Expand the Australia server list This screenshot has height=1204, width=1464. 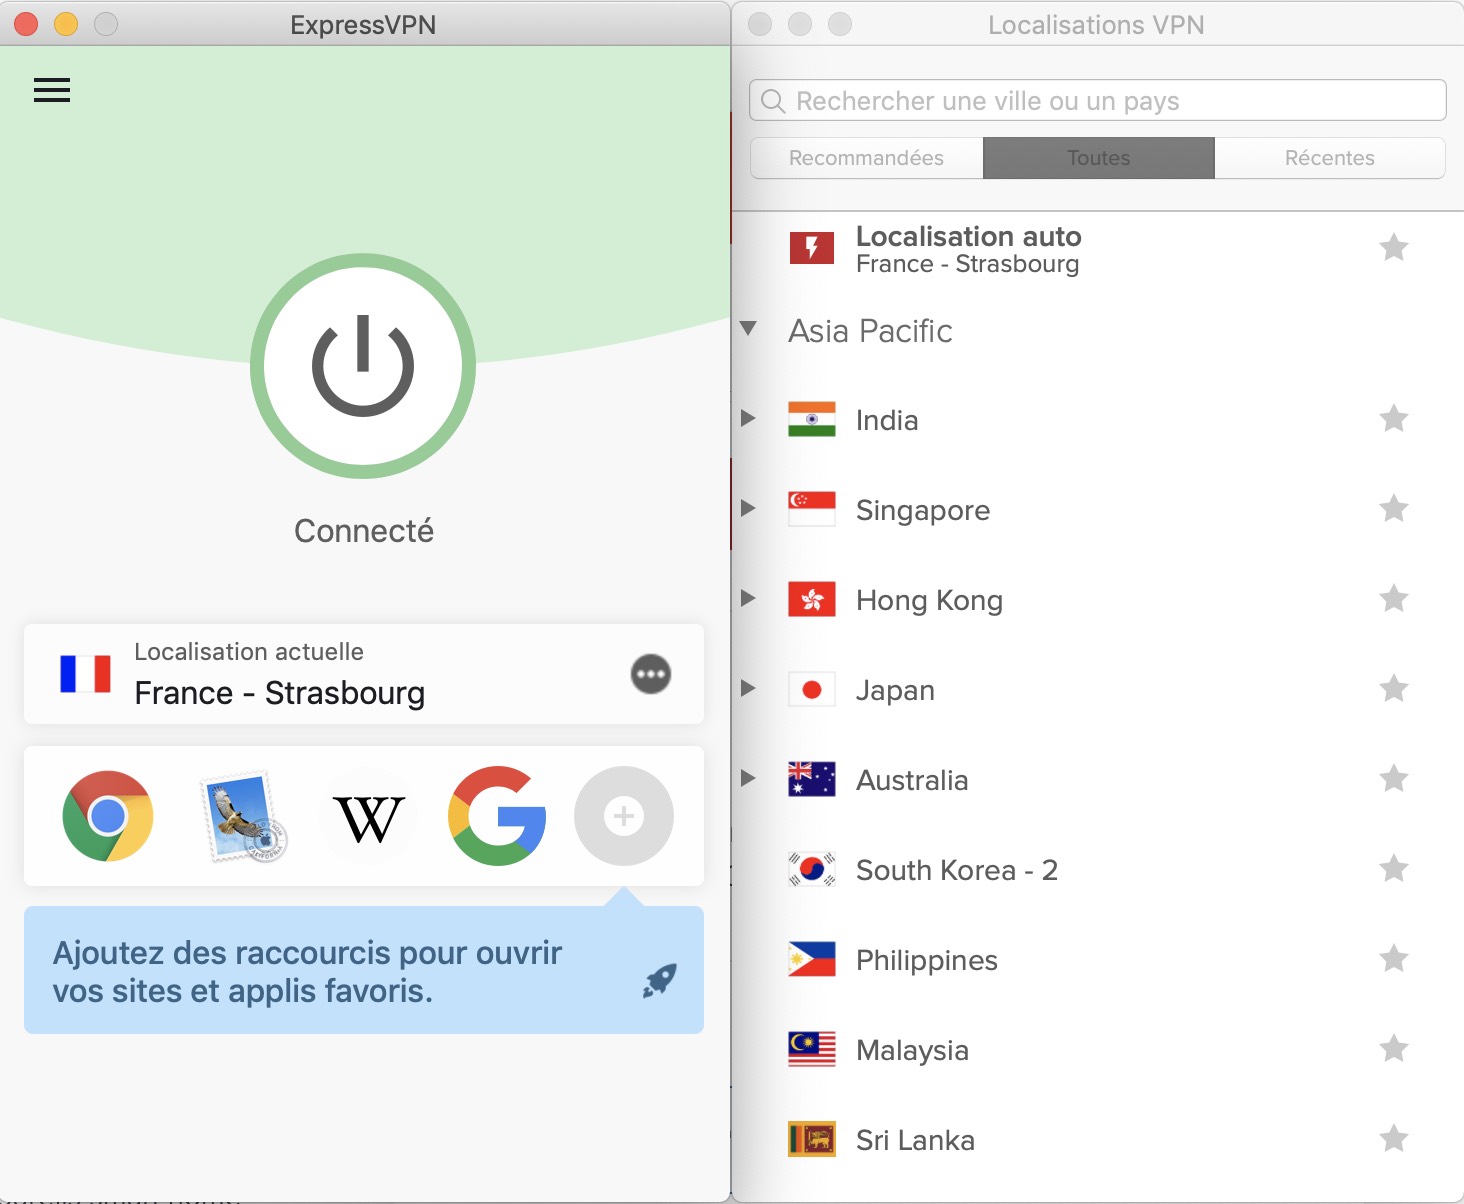tap(748, 778)
